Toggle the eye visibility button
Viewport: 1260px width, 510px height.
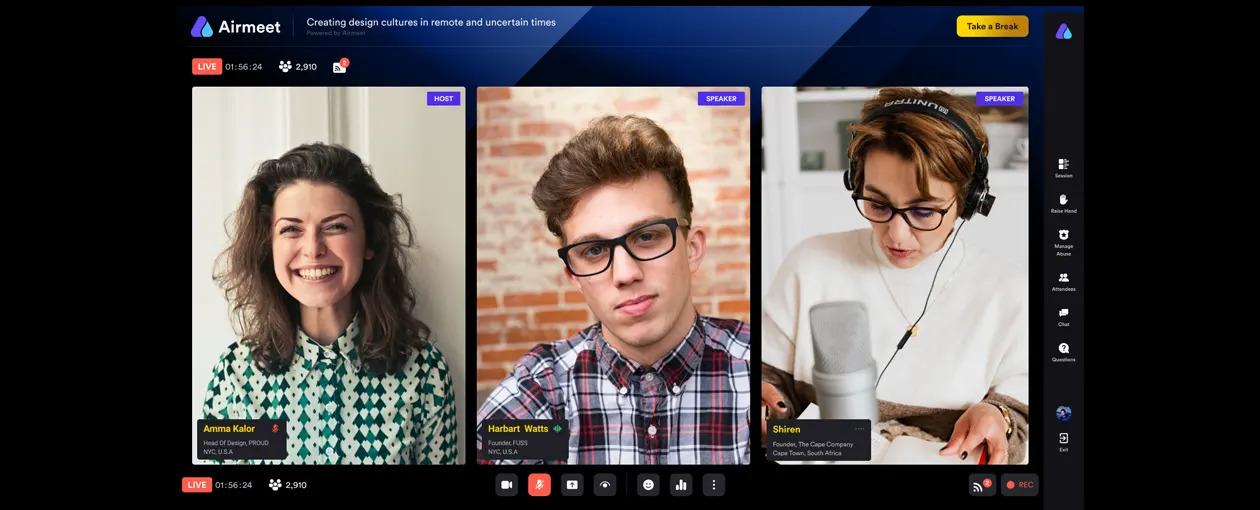pyautogui.click(x=605, y=485)
